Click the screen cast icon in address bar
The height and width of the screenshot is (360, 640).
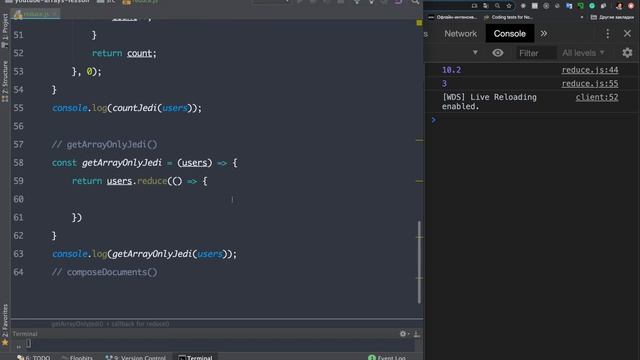(x=474, y=6)
